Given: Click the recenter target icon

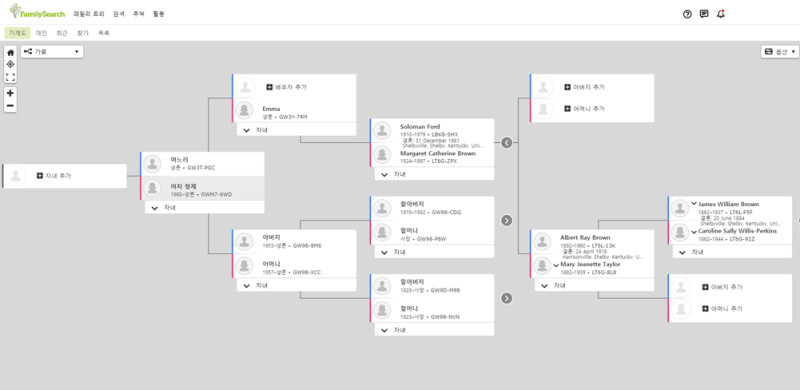Looking at the screenshot, I should (10, 64).
